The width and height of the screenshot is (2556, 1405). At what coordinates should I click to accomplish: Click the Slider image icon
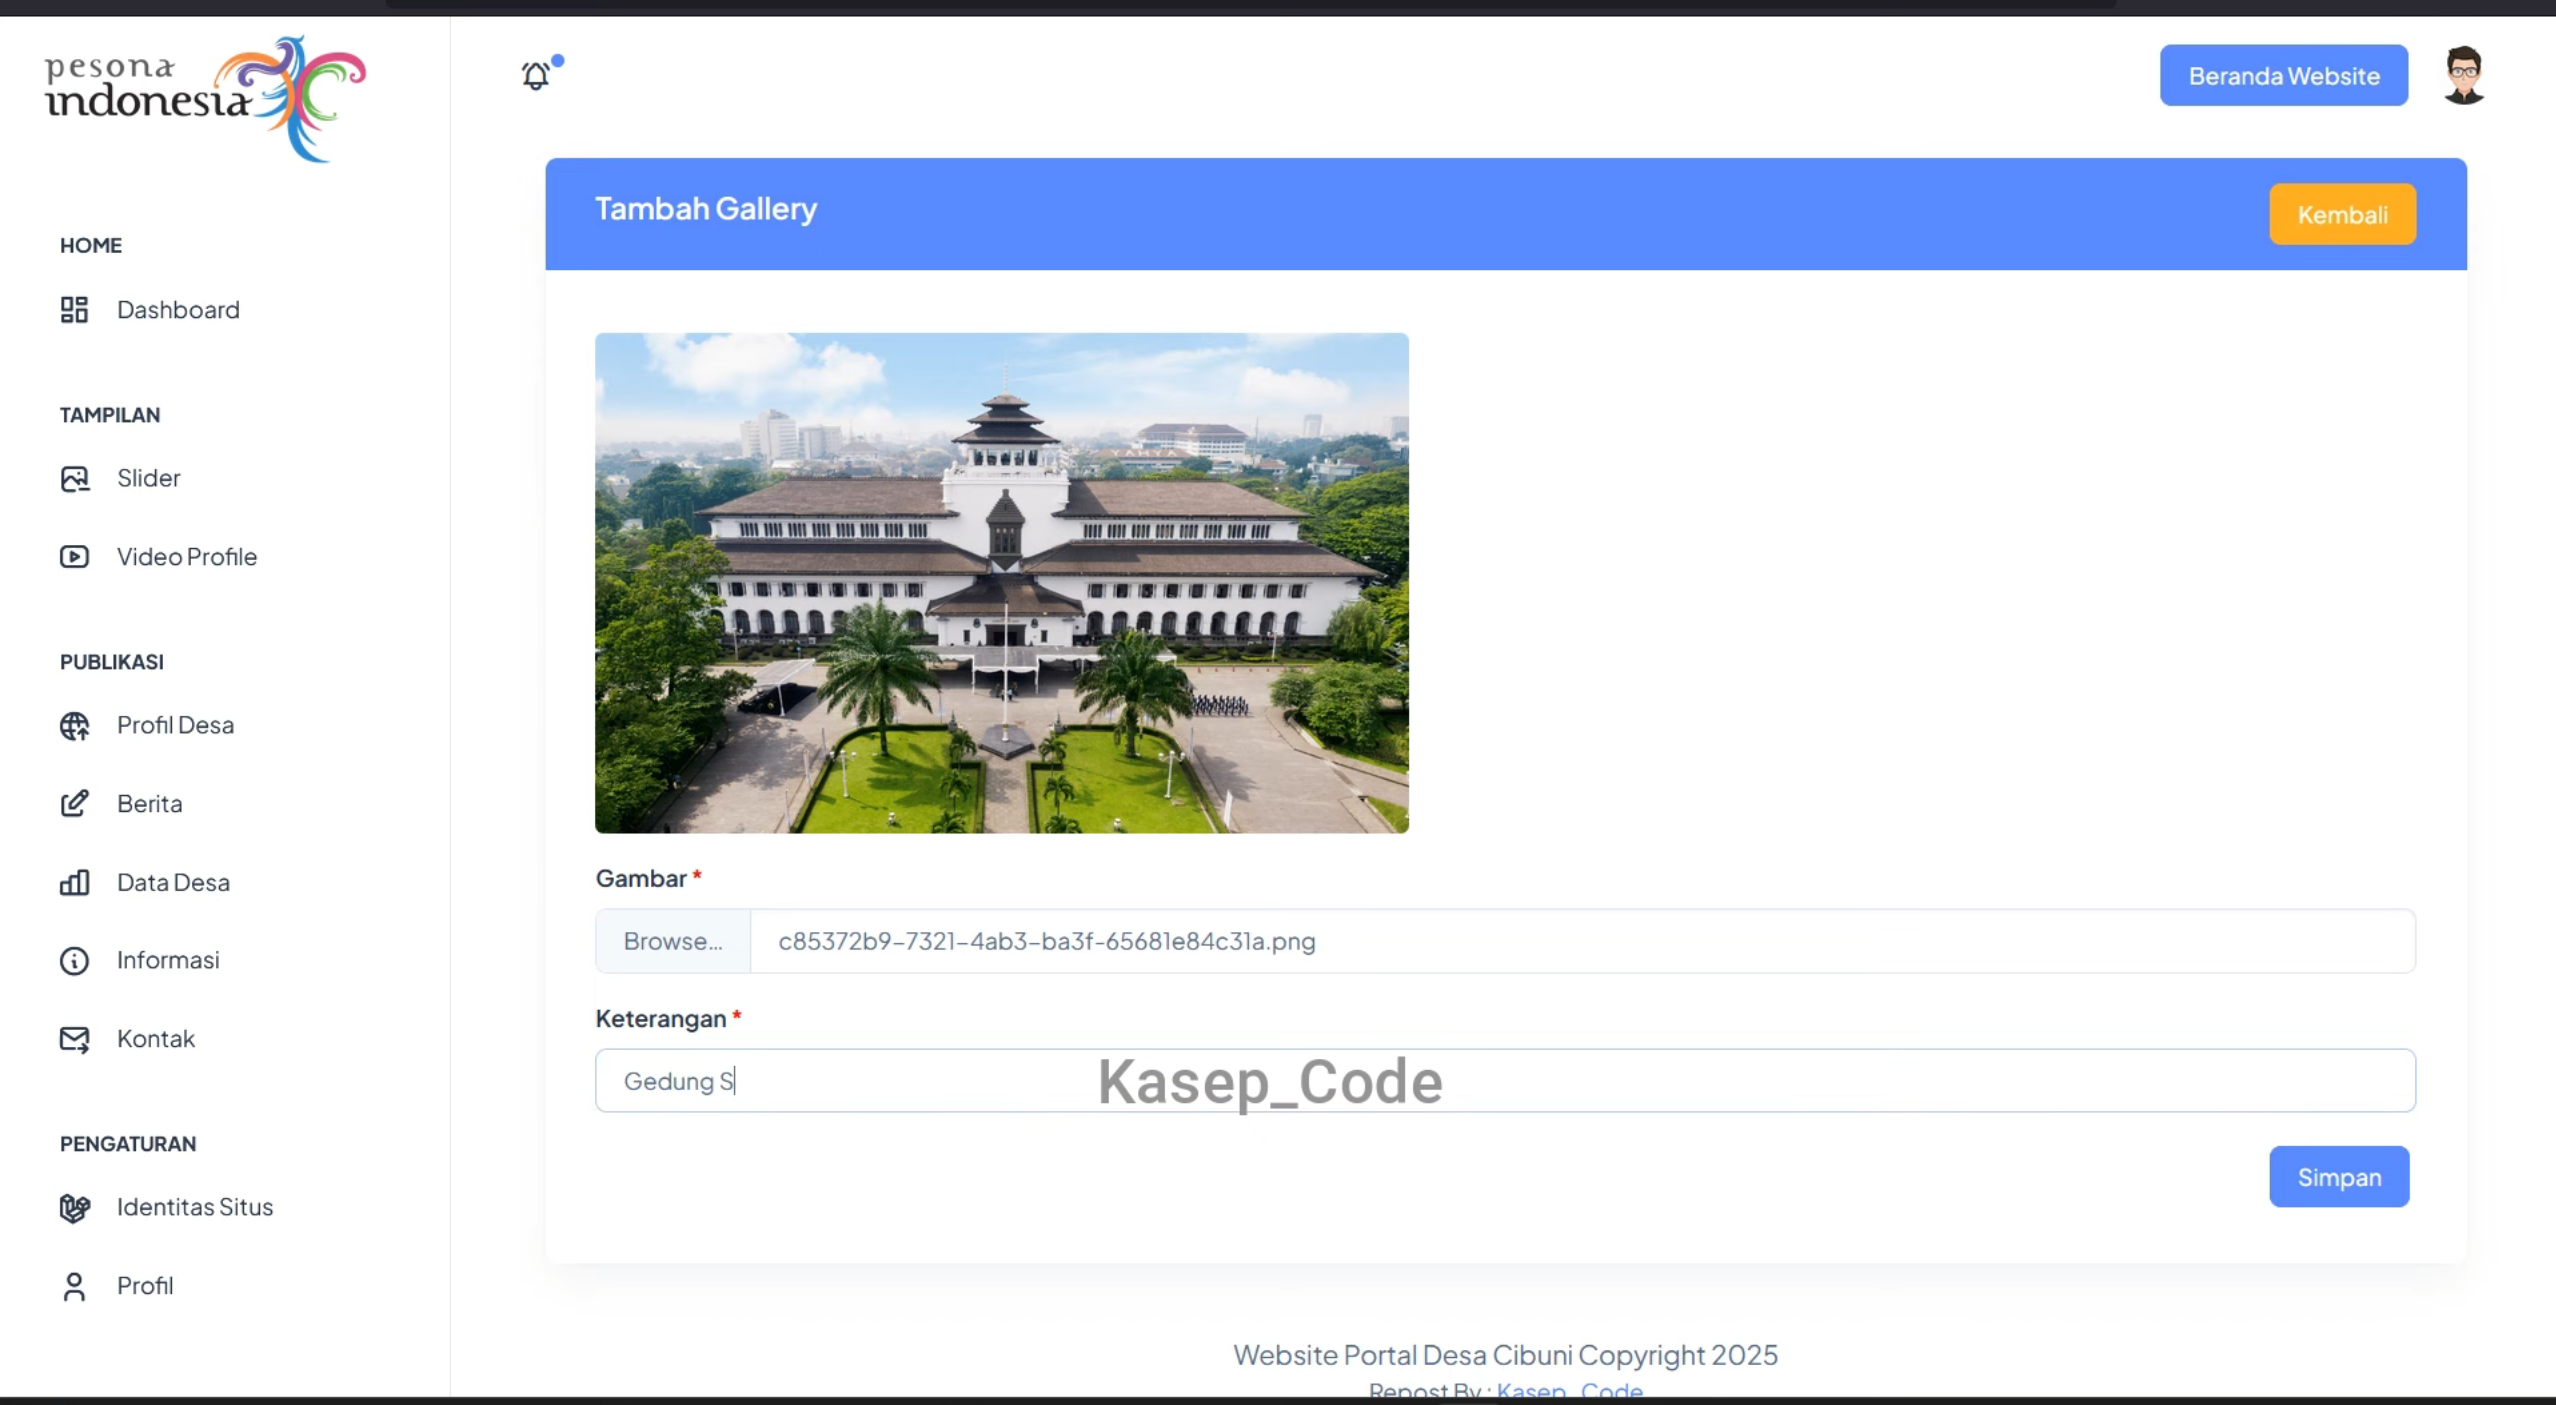(74, 479)
